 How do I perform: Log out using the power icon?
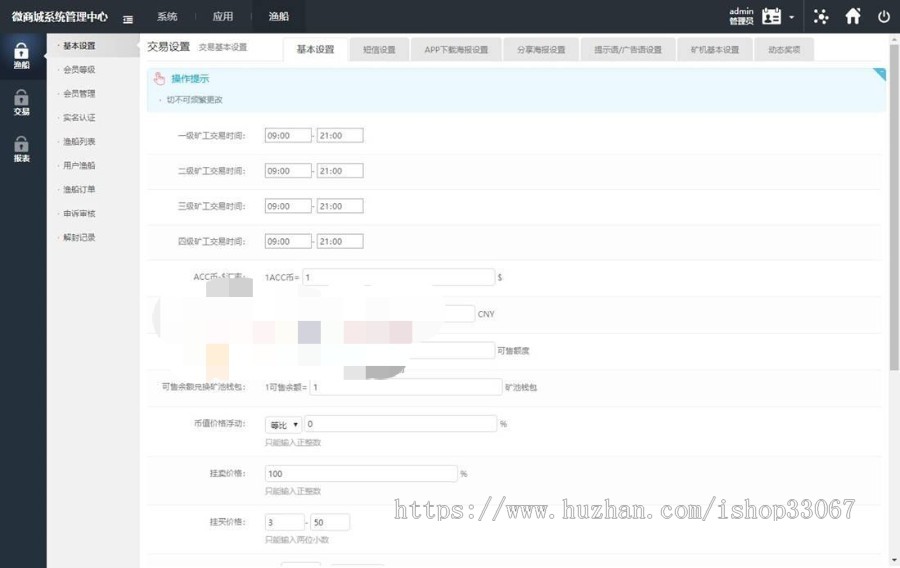[x=884, y=17]
